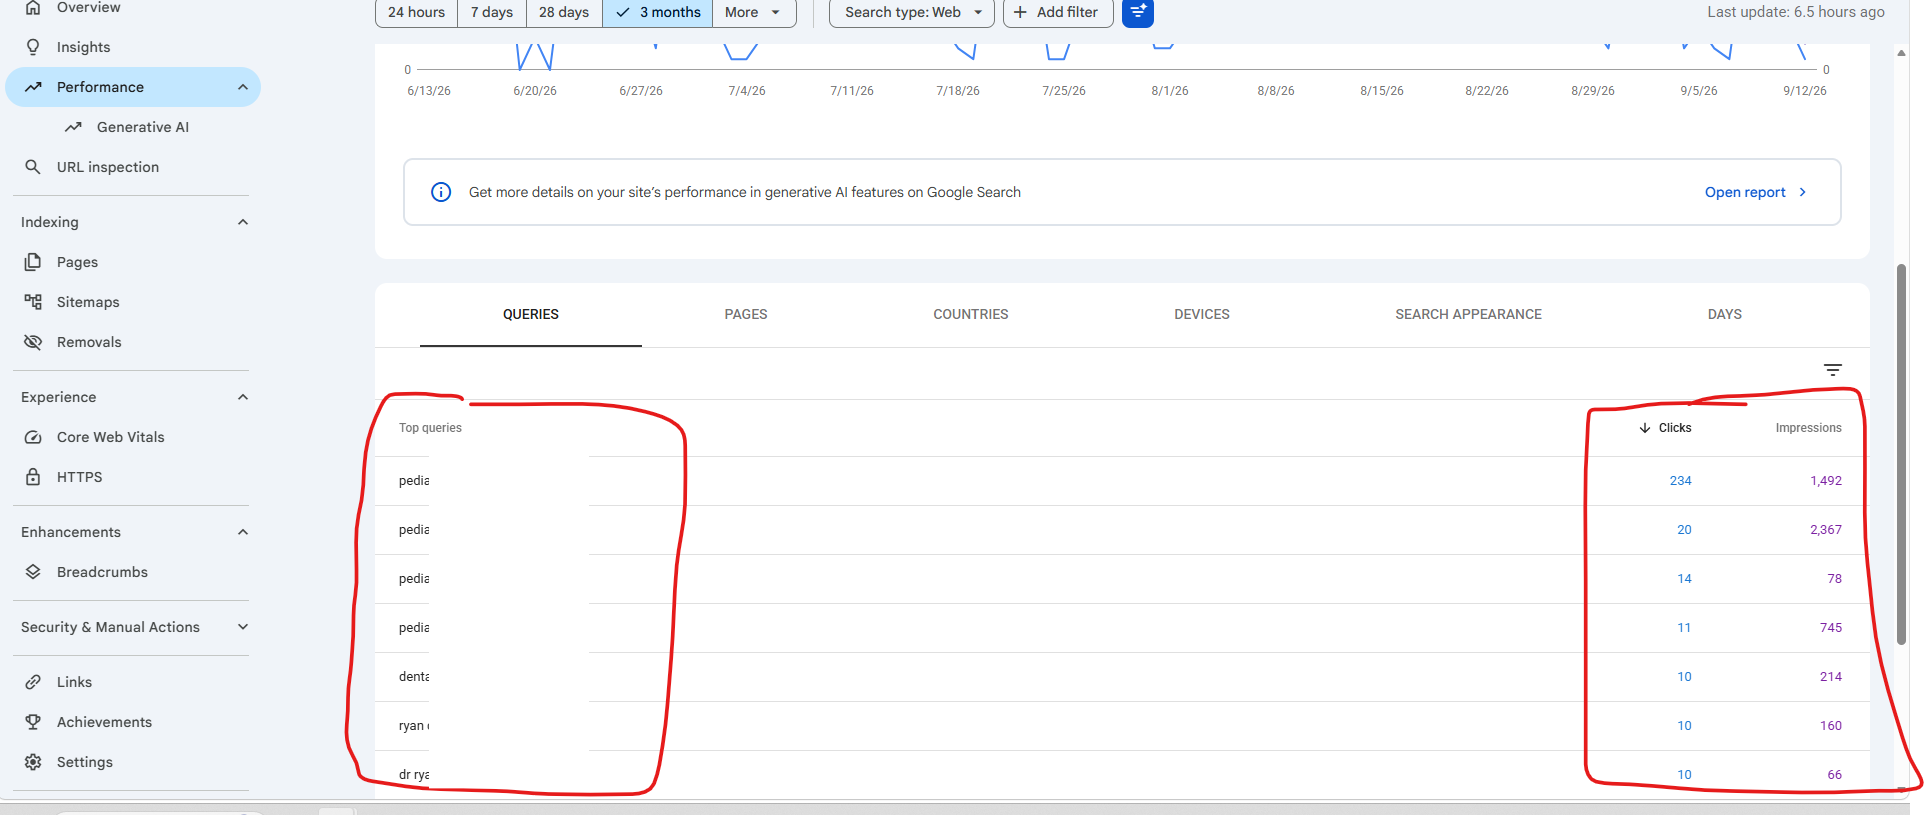This screenshot has height=815, width=1926.
Task: Open the generative AI report link
Action: (1756, 192)
